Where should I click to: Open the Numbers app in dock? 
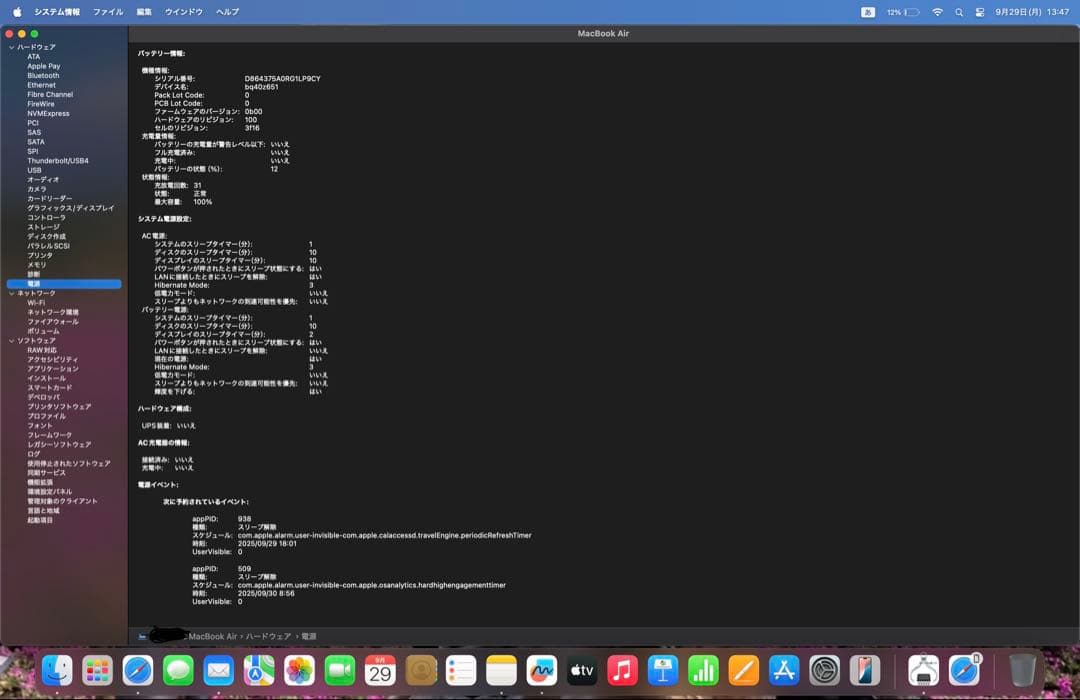pyautogui.click(x=704, y=669)
